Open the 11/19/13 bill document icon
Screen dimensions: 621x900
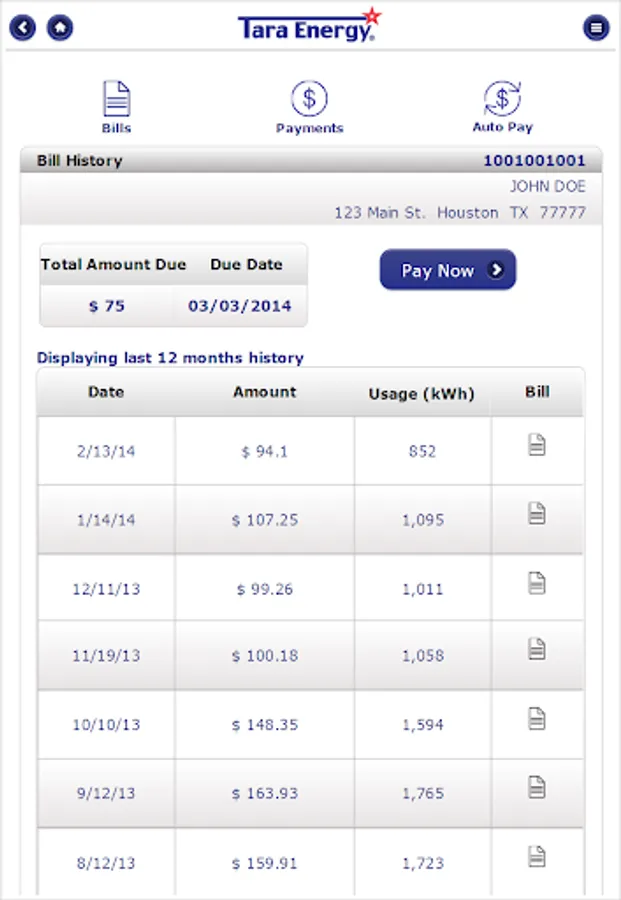(x=537, y=649)
